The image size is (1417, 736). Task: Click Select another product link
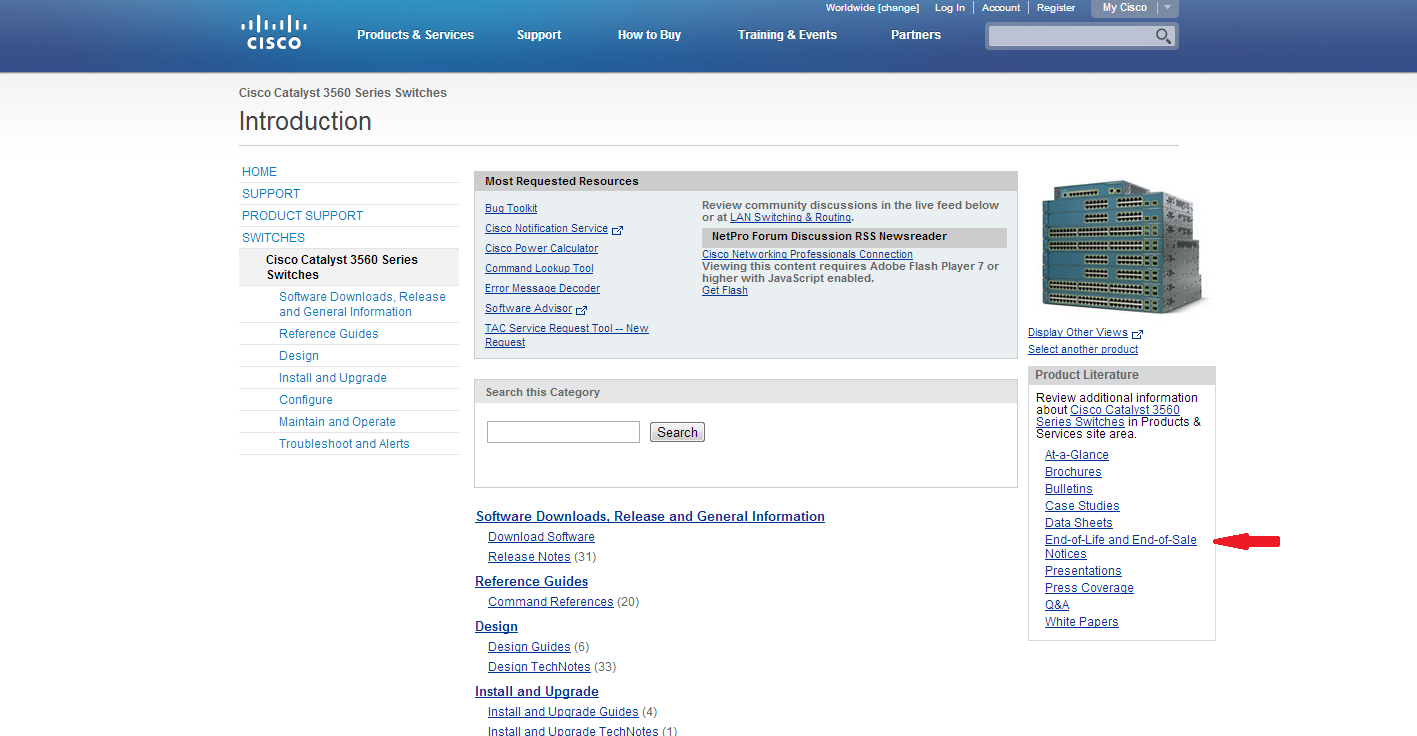[1083, 350]
